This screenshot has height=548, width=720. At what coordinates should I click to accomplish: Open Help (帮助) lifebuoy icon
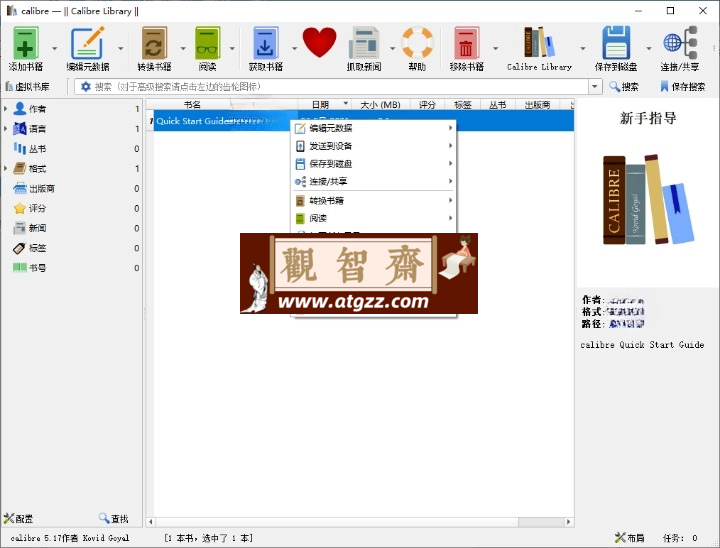pos(417,43)
